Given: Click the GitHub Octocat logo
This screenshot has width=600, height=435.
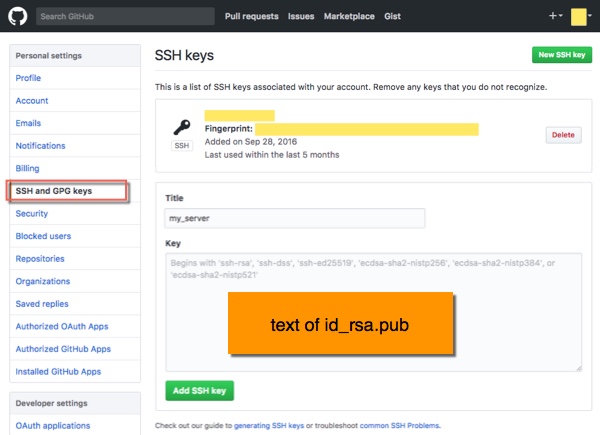Looking at the screenshot, I should [x=18, y=16].
